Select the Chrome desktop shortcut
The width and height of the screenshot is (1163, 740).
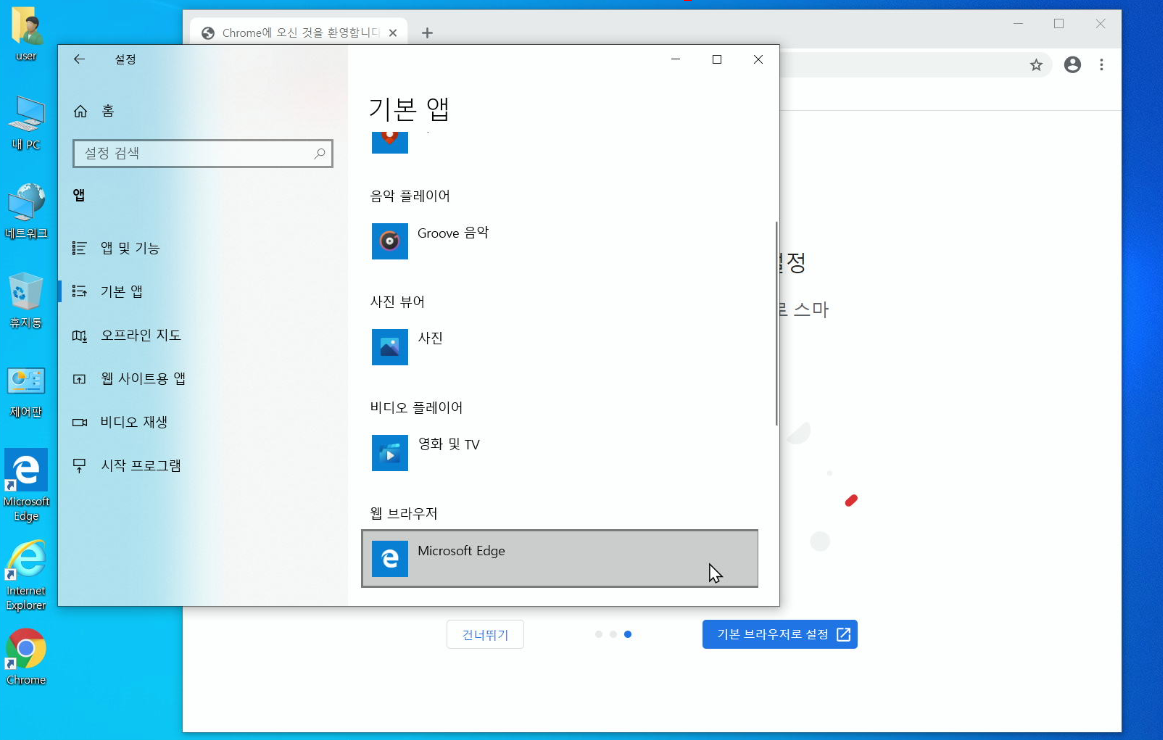click(x=26, y=657)
